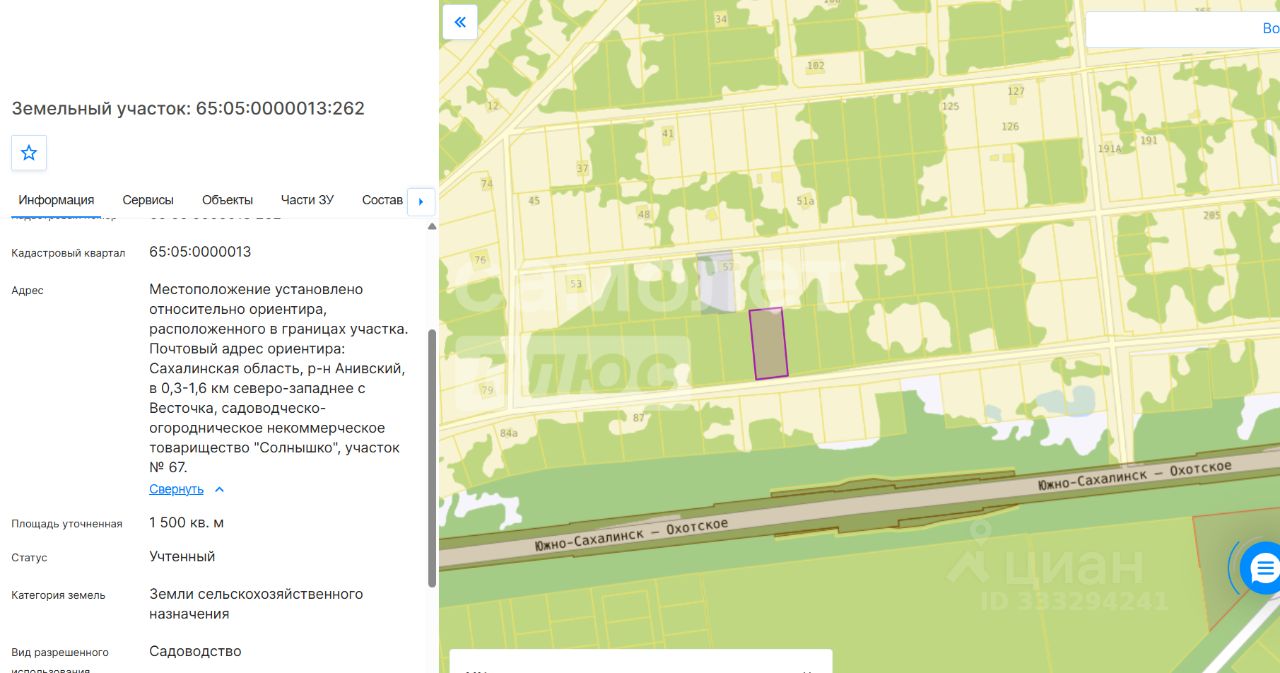The height and width of the screenshot is (673, 1280).
Task: Select permitted use value Садоводство
Action: (x=195, y=651)
